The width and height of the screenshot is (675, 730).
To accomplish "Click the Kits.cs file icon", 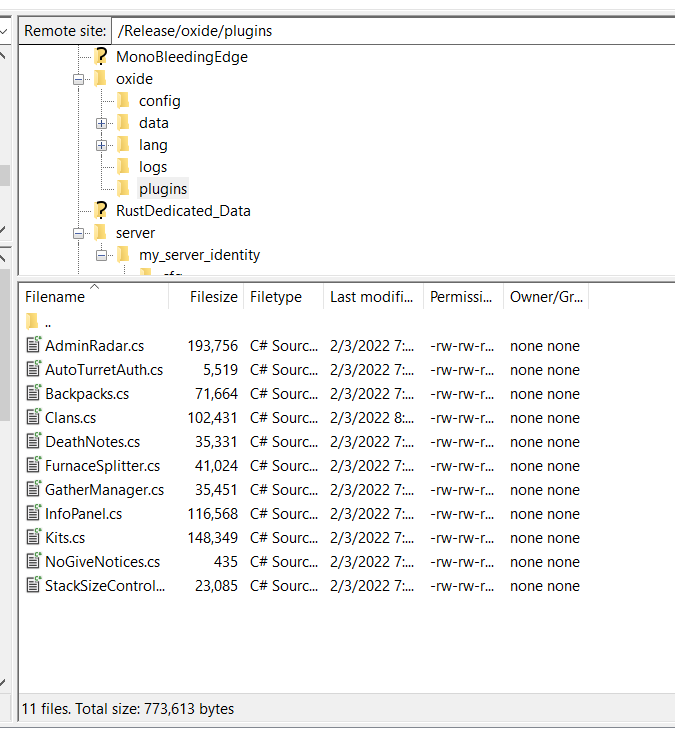I will tap(34, 537).
